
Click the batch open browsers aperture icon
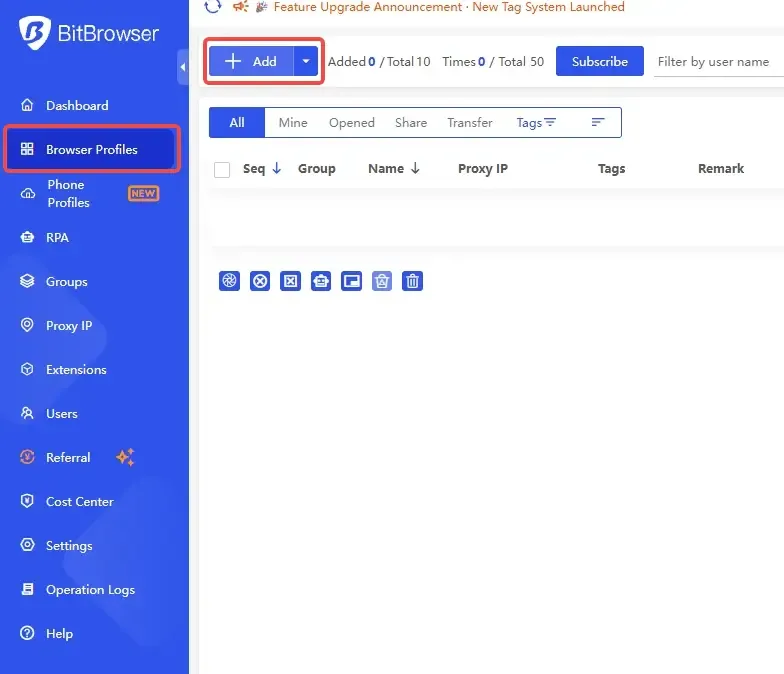point(229,281)
